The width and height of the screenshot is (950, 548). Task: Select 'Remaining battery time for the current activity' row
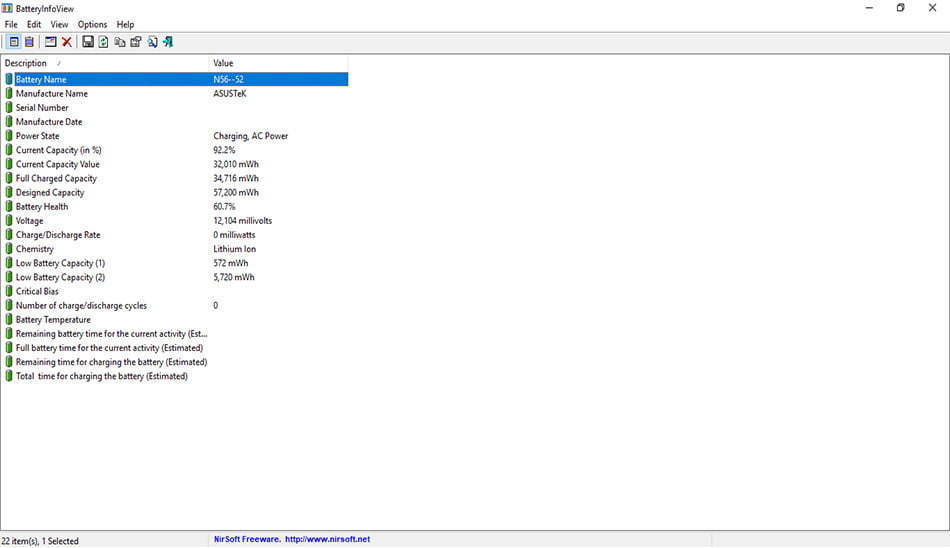point(176,333)
